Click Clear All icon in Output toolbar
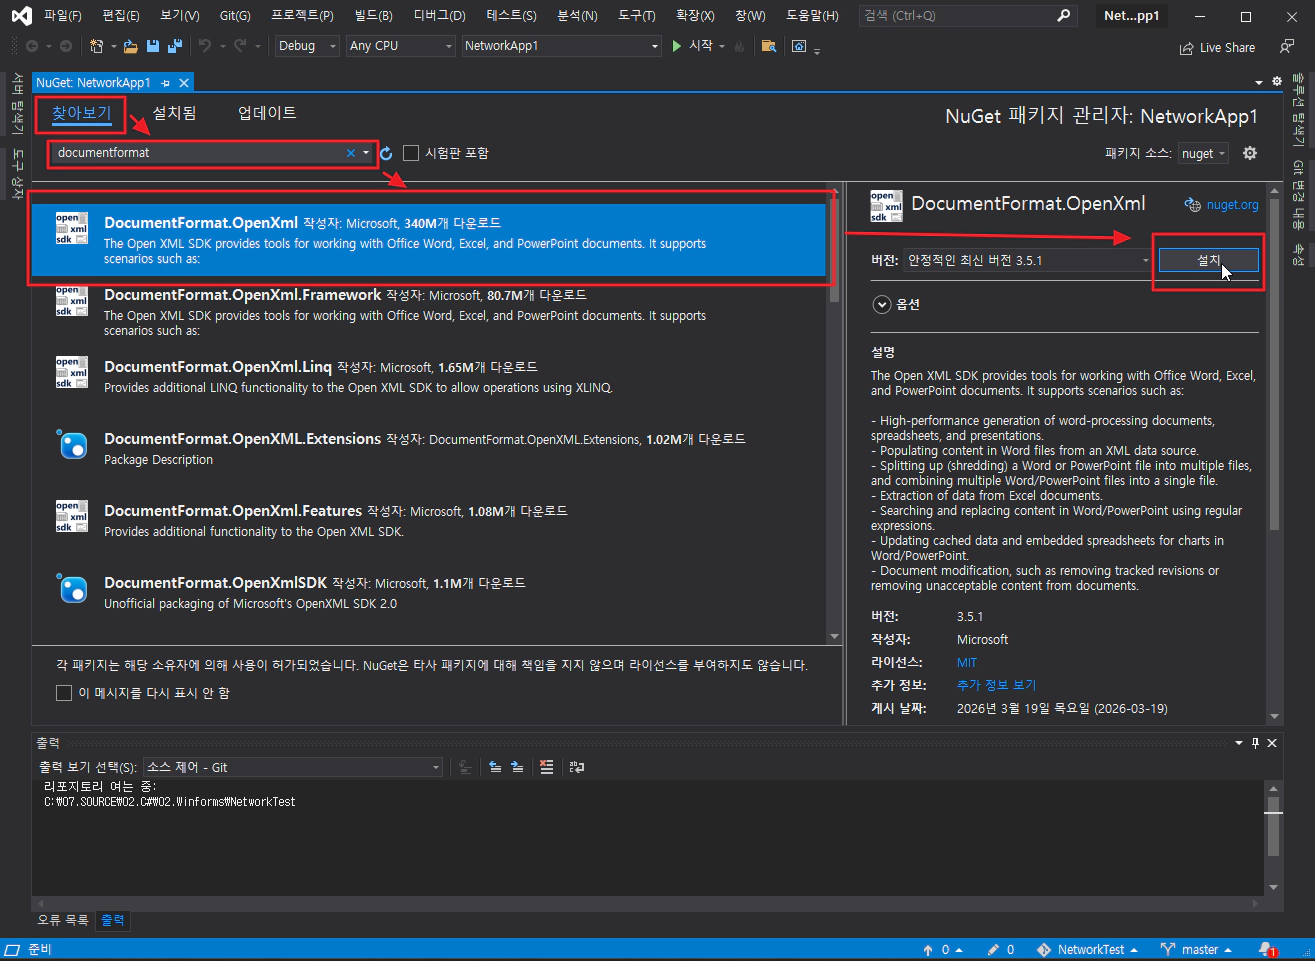This screenshot has width=1315, height=961. [546, 767]
